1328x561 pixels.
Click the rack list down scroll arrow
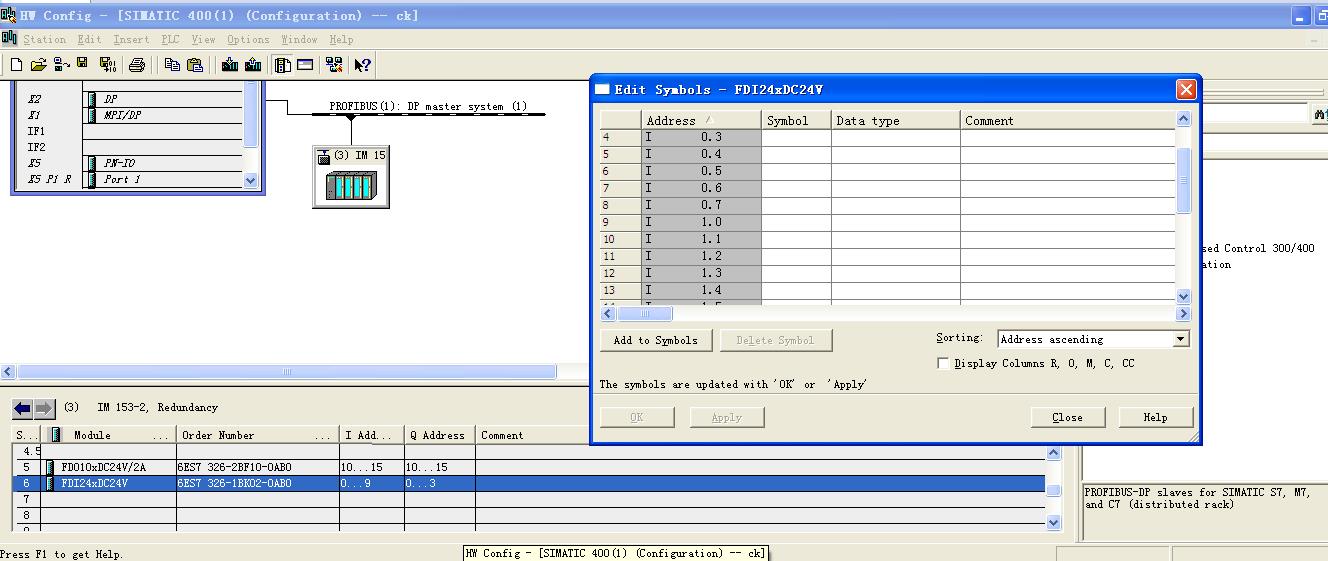[250, 181]
